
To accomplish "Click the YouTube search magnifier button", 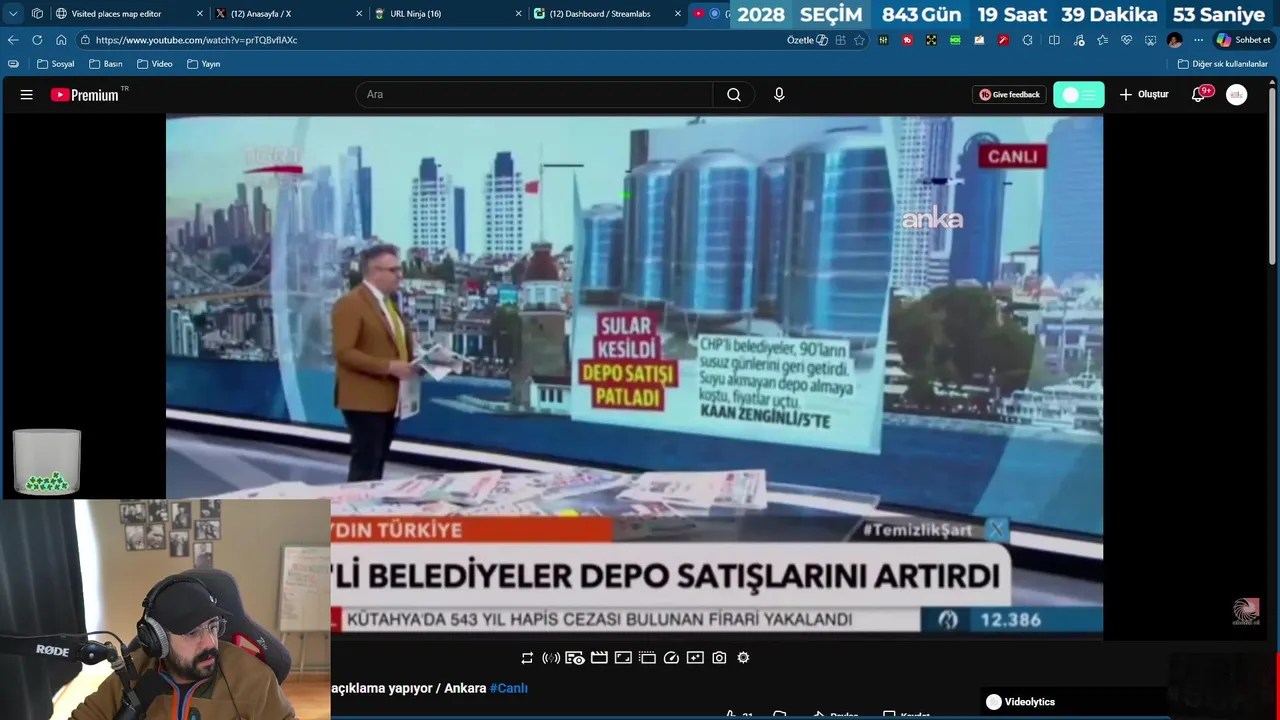I will pos(734,95).
